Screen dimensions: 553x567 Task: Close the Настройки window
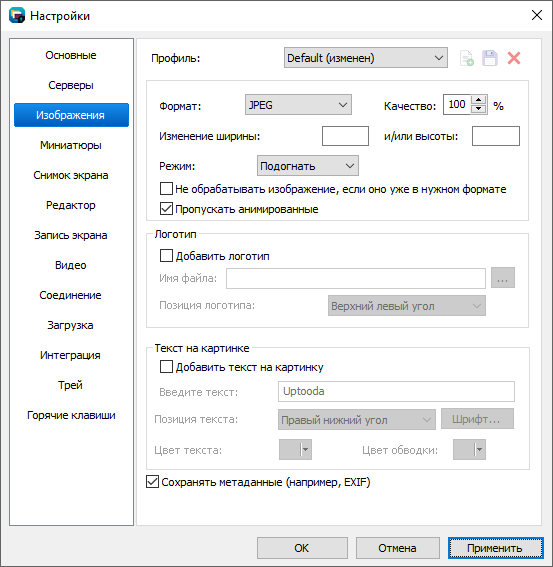point(537,16)
